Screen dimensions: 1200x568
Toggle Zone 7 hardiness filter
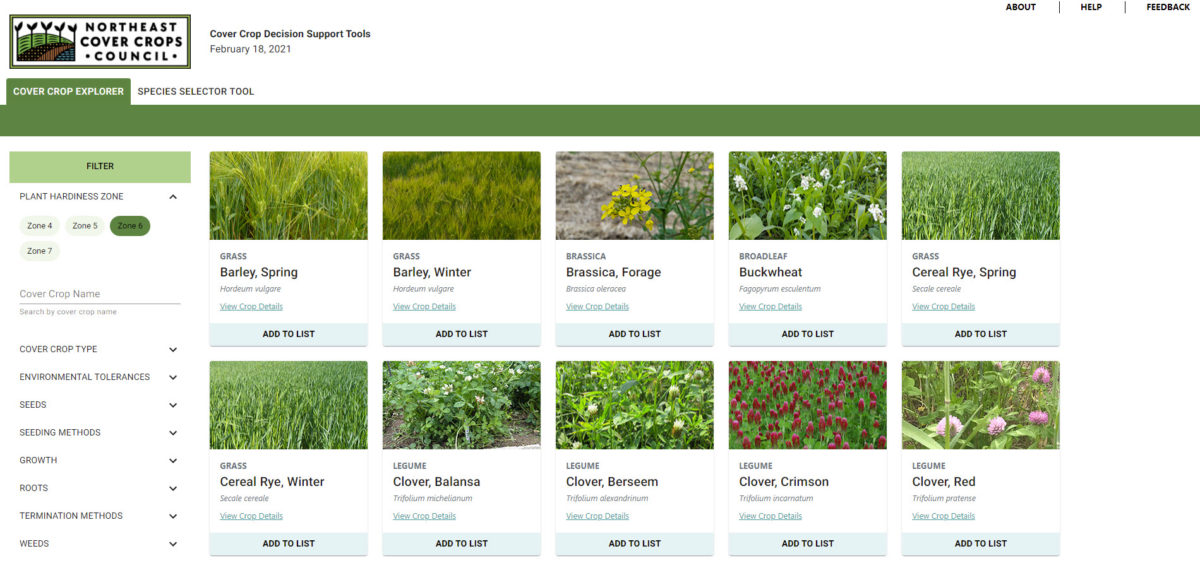point(40,251)
